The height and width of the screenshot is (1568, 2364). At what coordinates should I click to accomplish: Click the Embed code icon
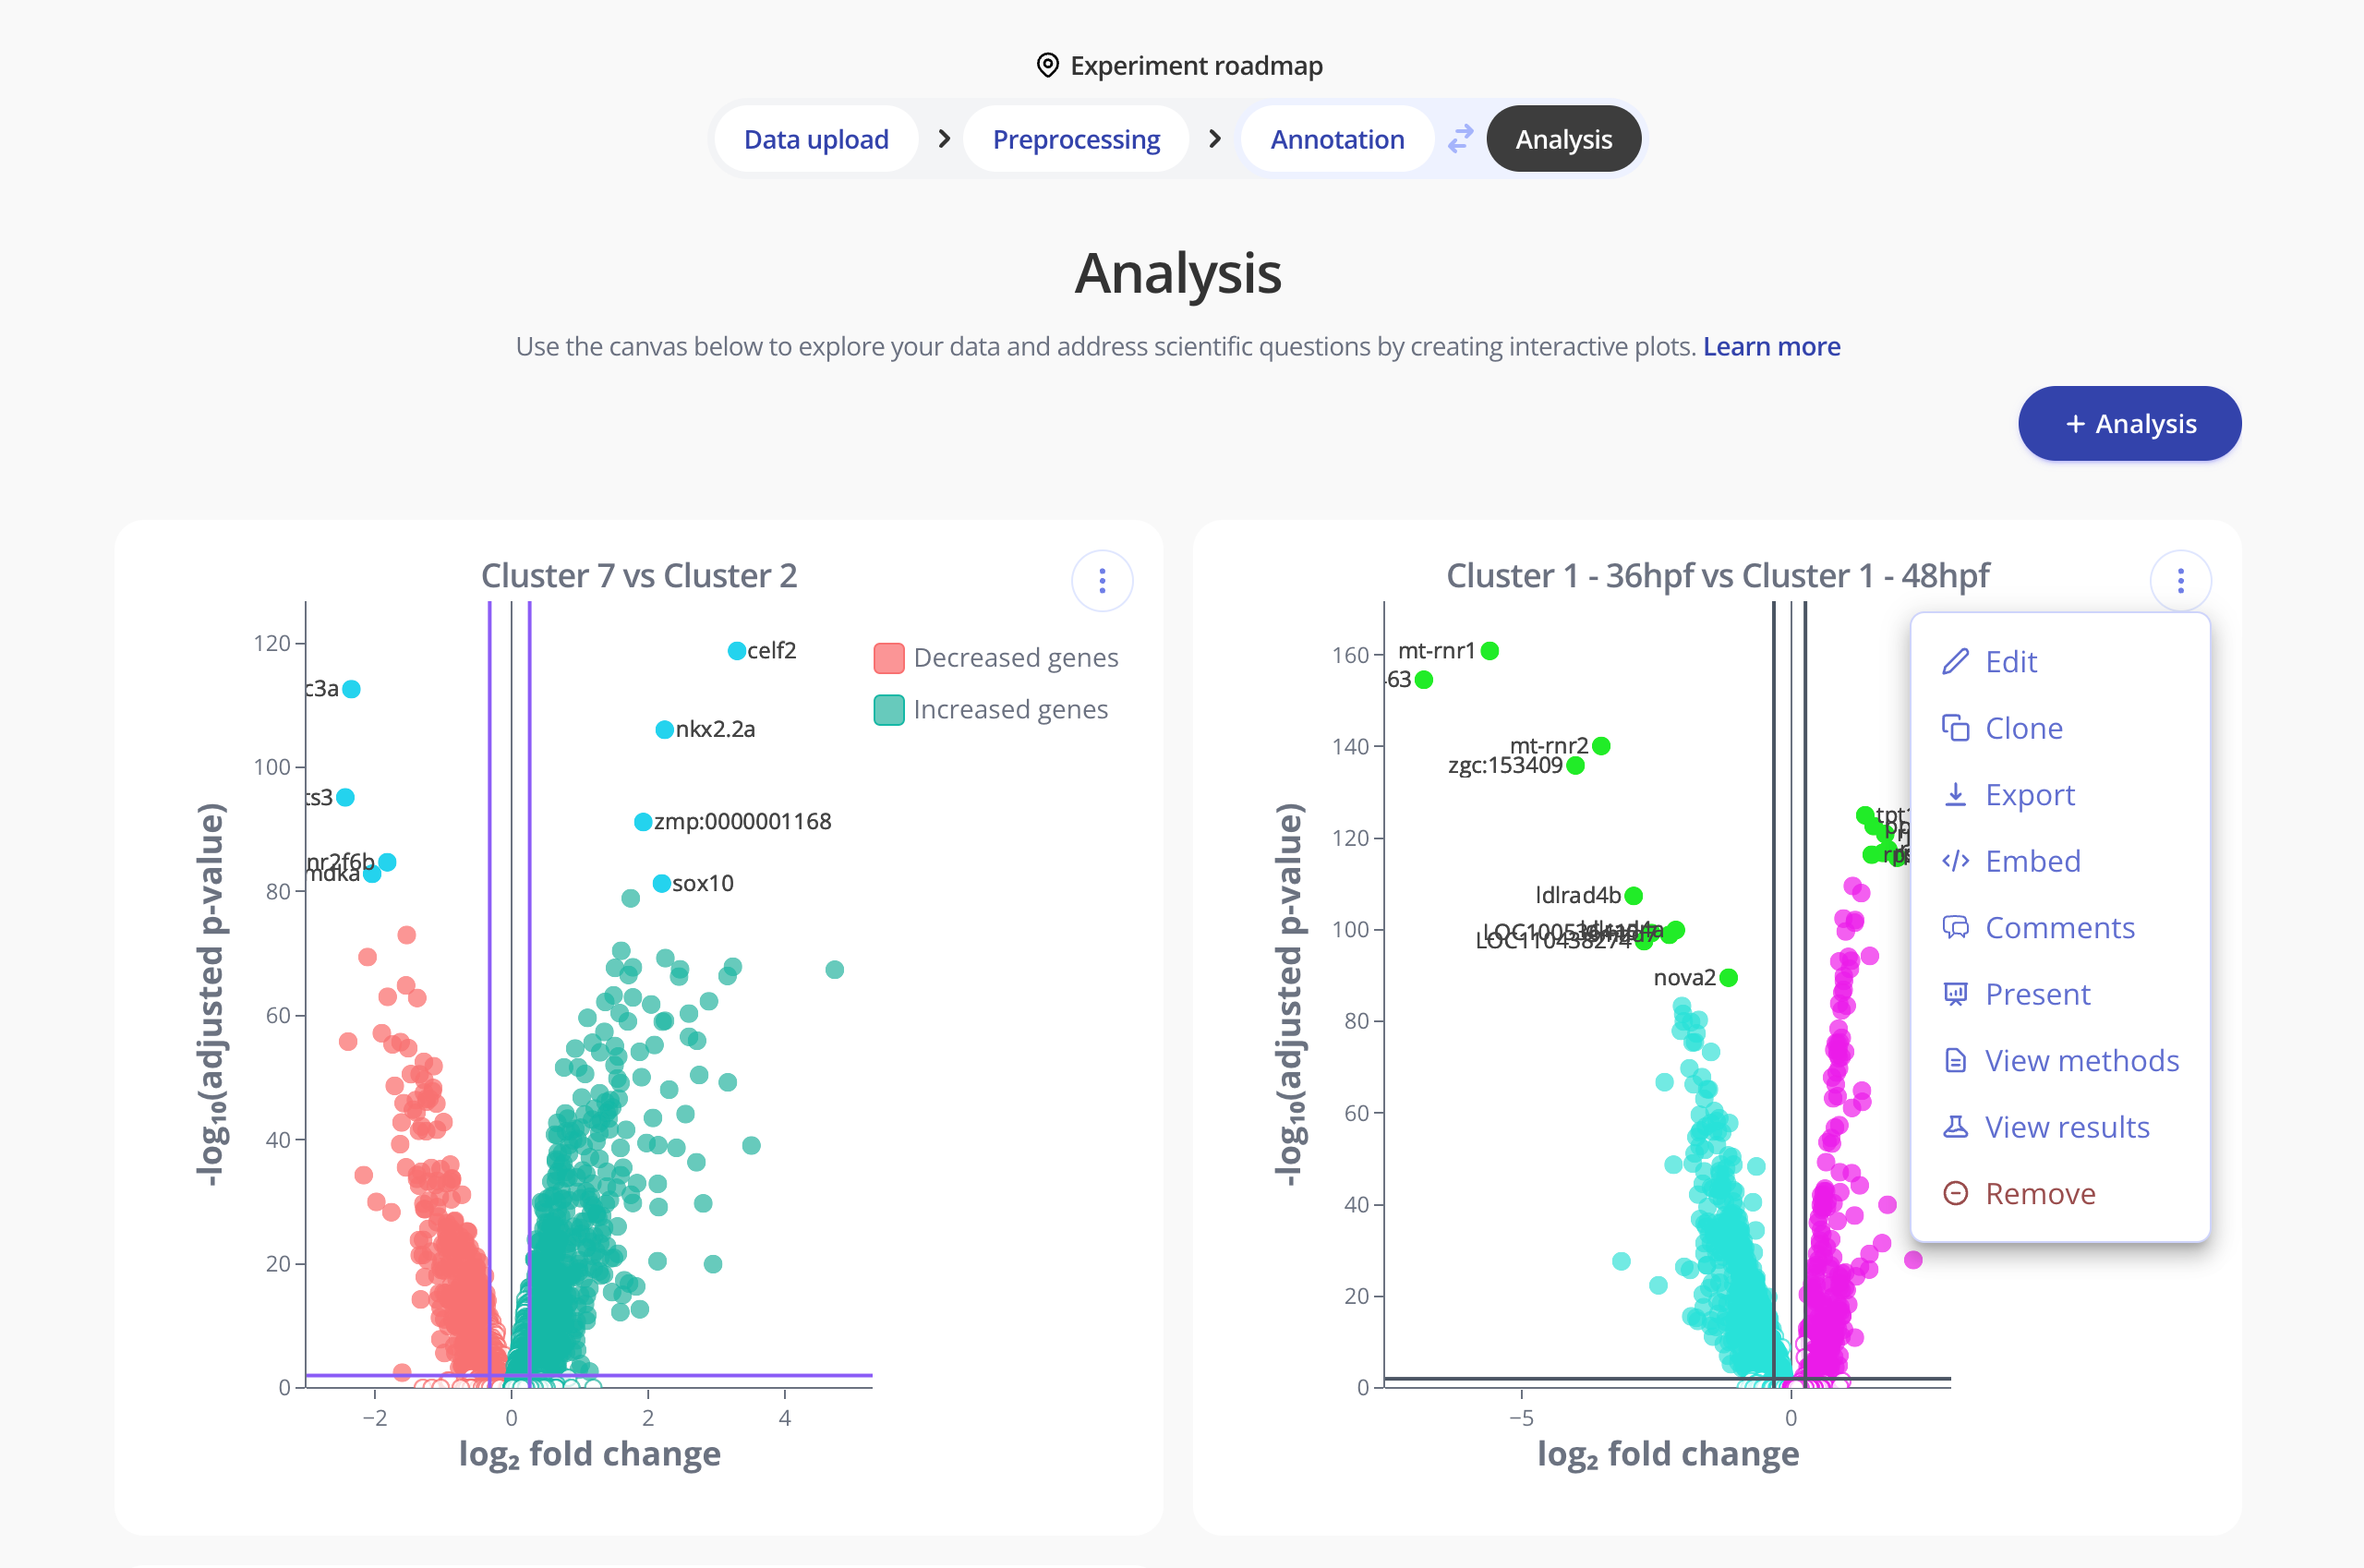pos(1955,861)
